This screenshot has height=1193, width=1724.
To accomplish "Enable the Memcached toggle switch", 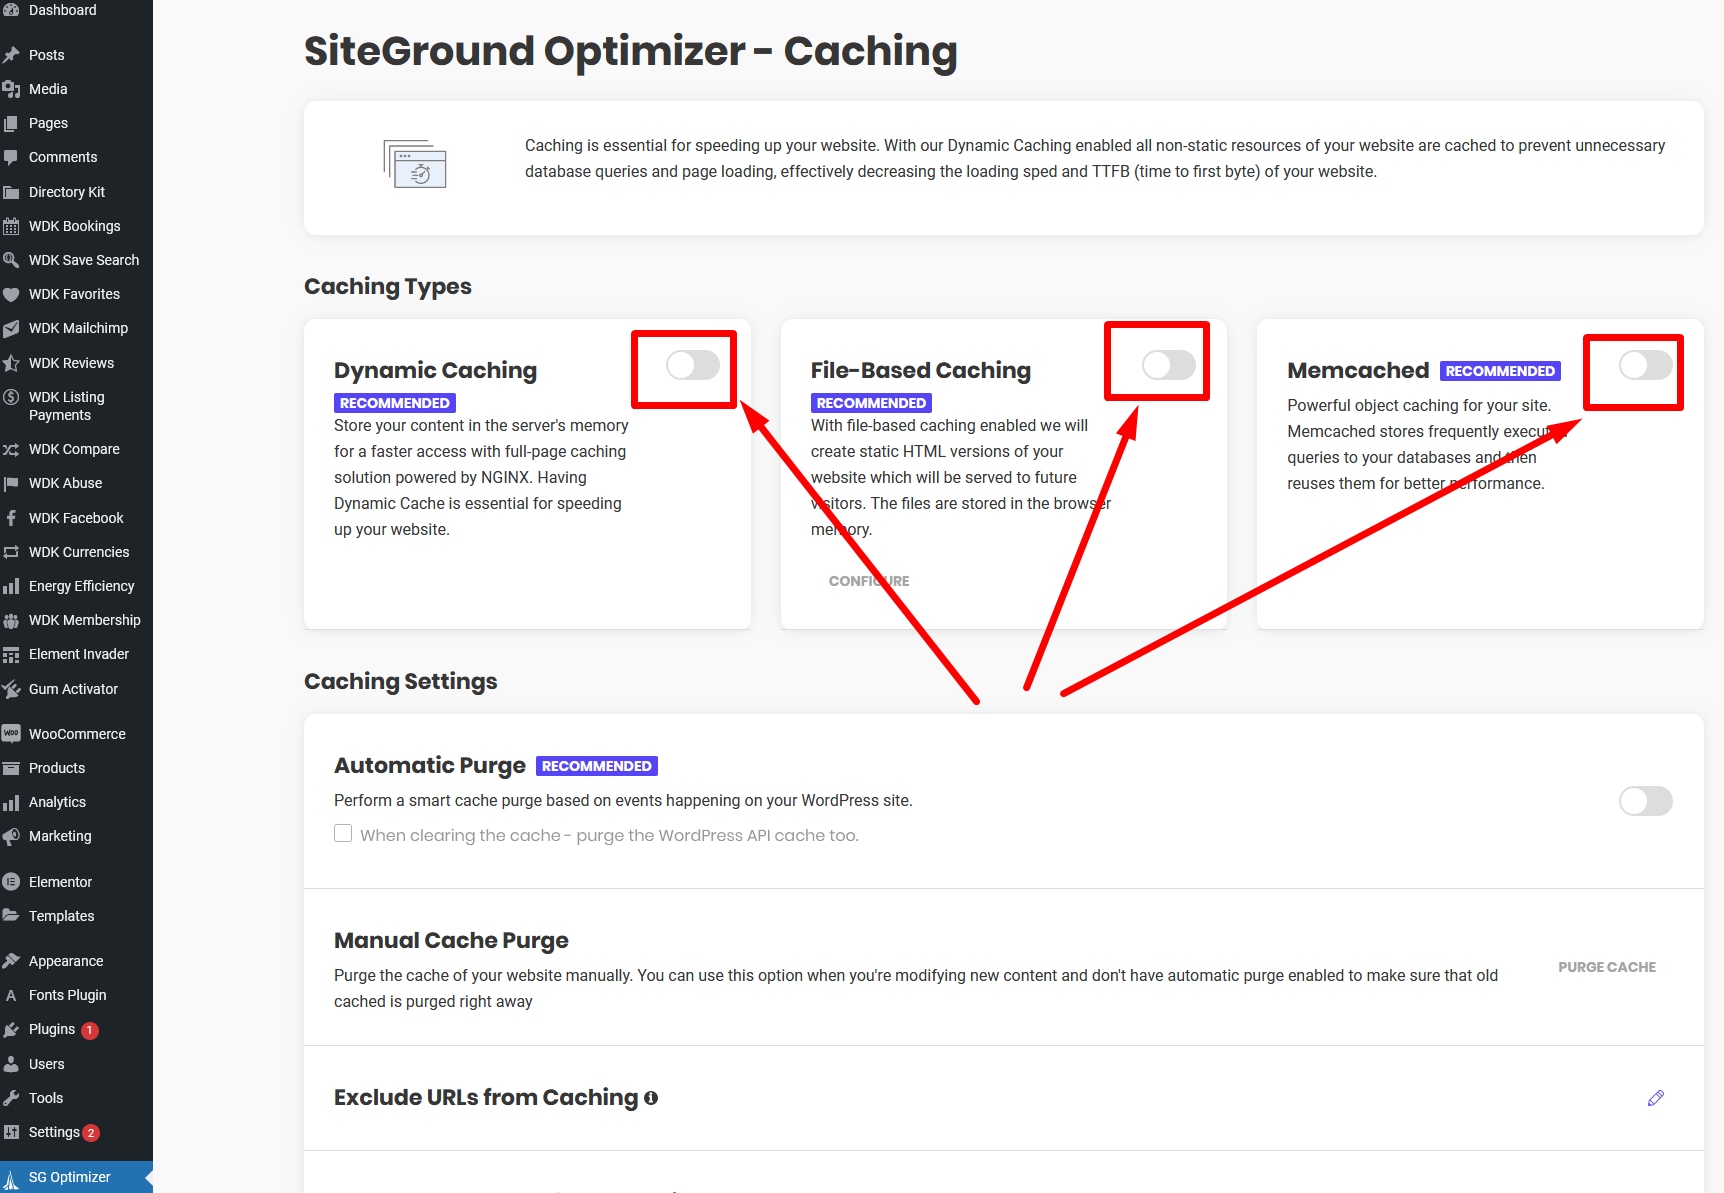I will (x=1646, y=365).
